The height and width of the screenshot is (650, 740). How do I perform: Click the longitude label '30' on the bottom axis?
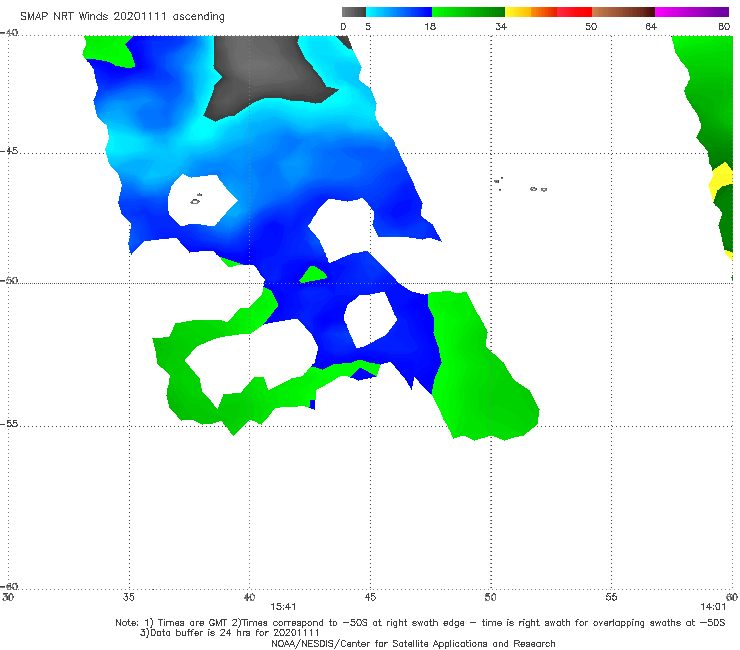8,597
